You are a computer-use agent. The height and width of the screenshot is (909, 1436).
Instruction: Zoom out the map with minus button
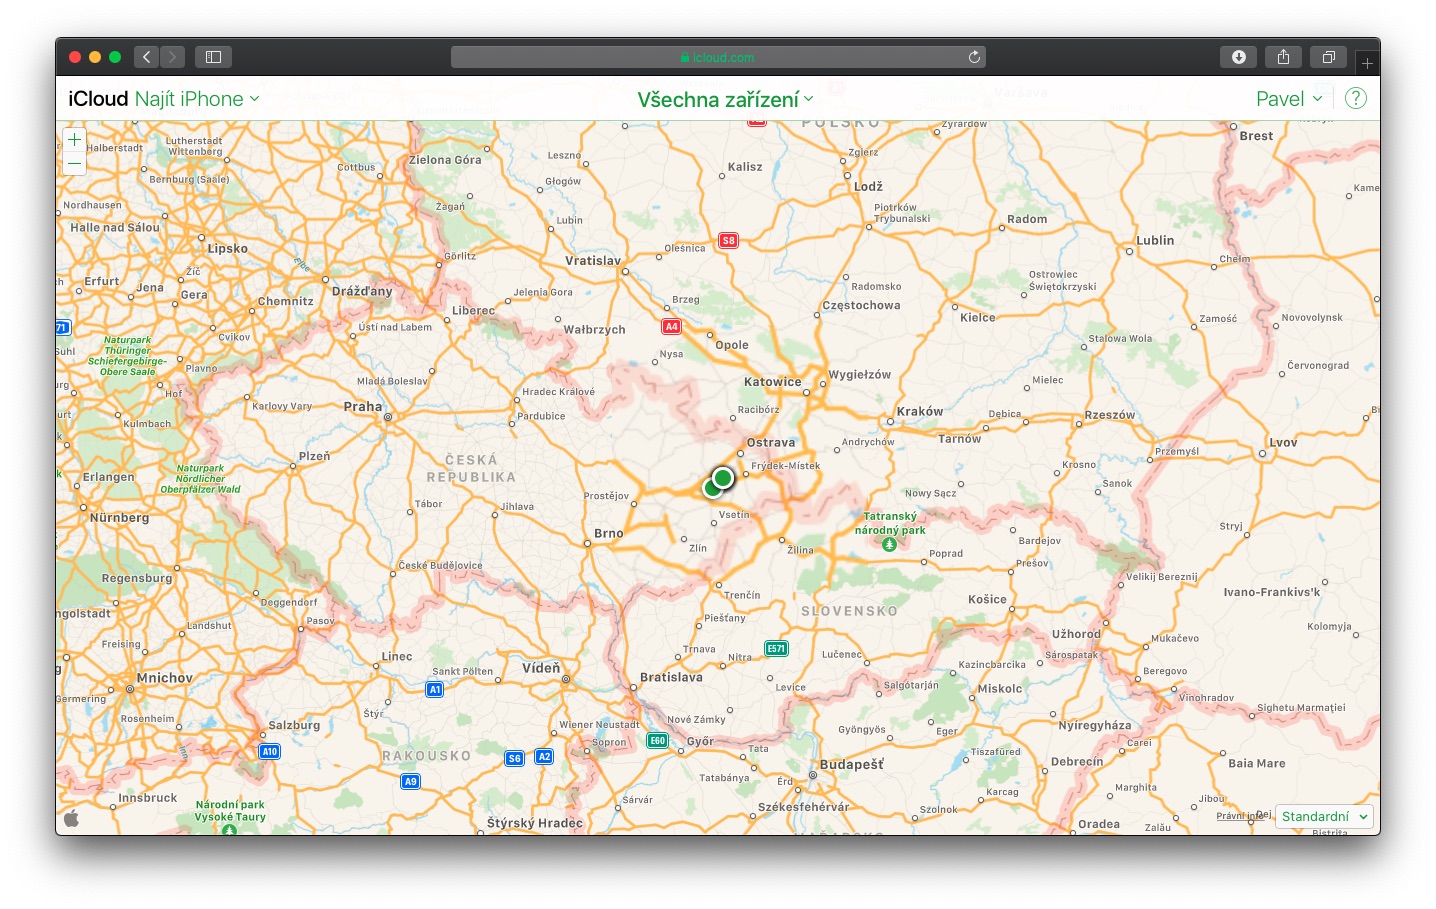click(74, 163)
